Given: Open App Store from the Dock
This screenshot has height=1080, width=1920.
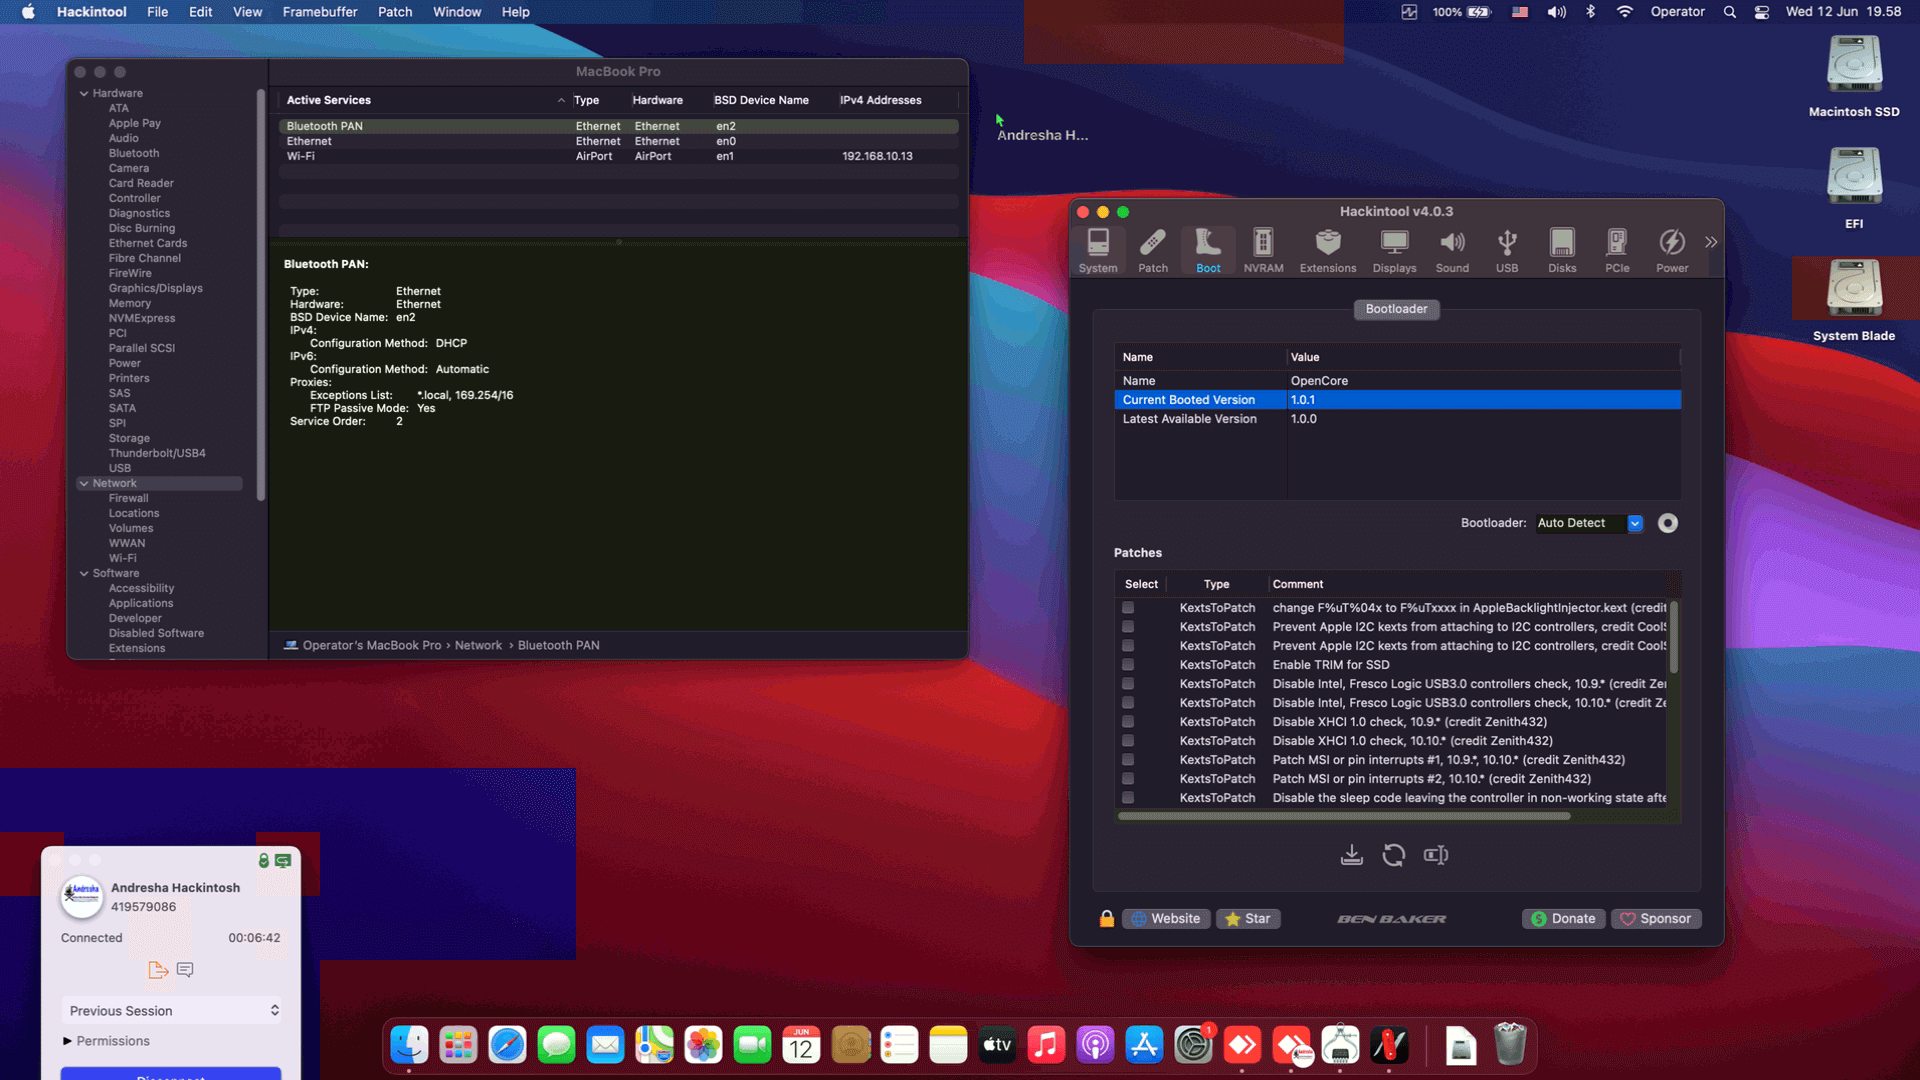Looking at the screenshot, I should point(1144,1045).
